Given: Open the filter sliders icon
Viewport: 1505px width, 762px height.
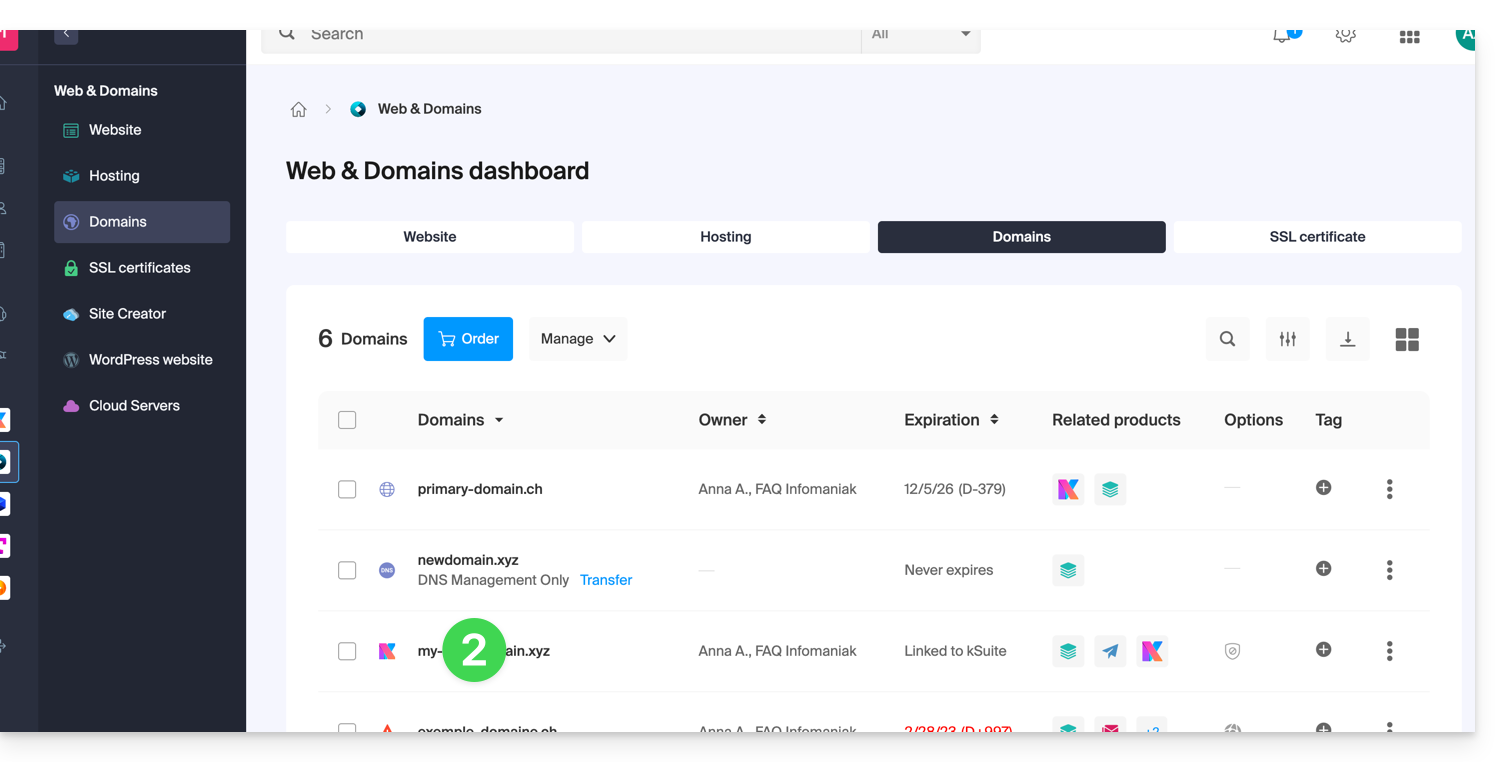Looking at the screenshot, I should (x=1287, y=339).
